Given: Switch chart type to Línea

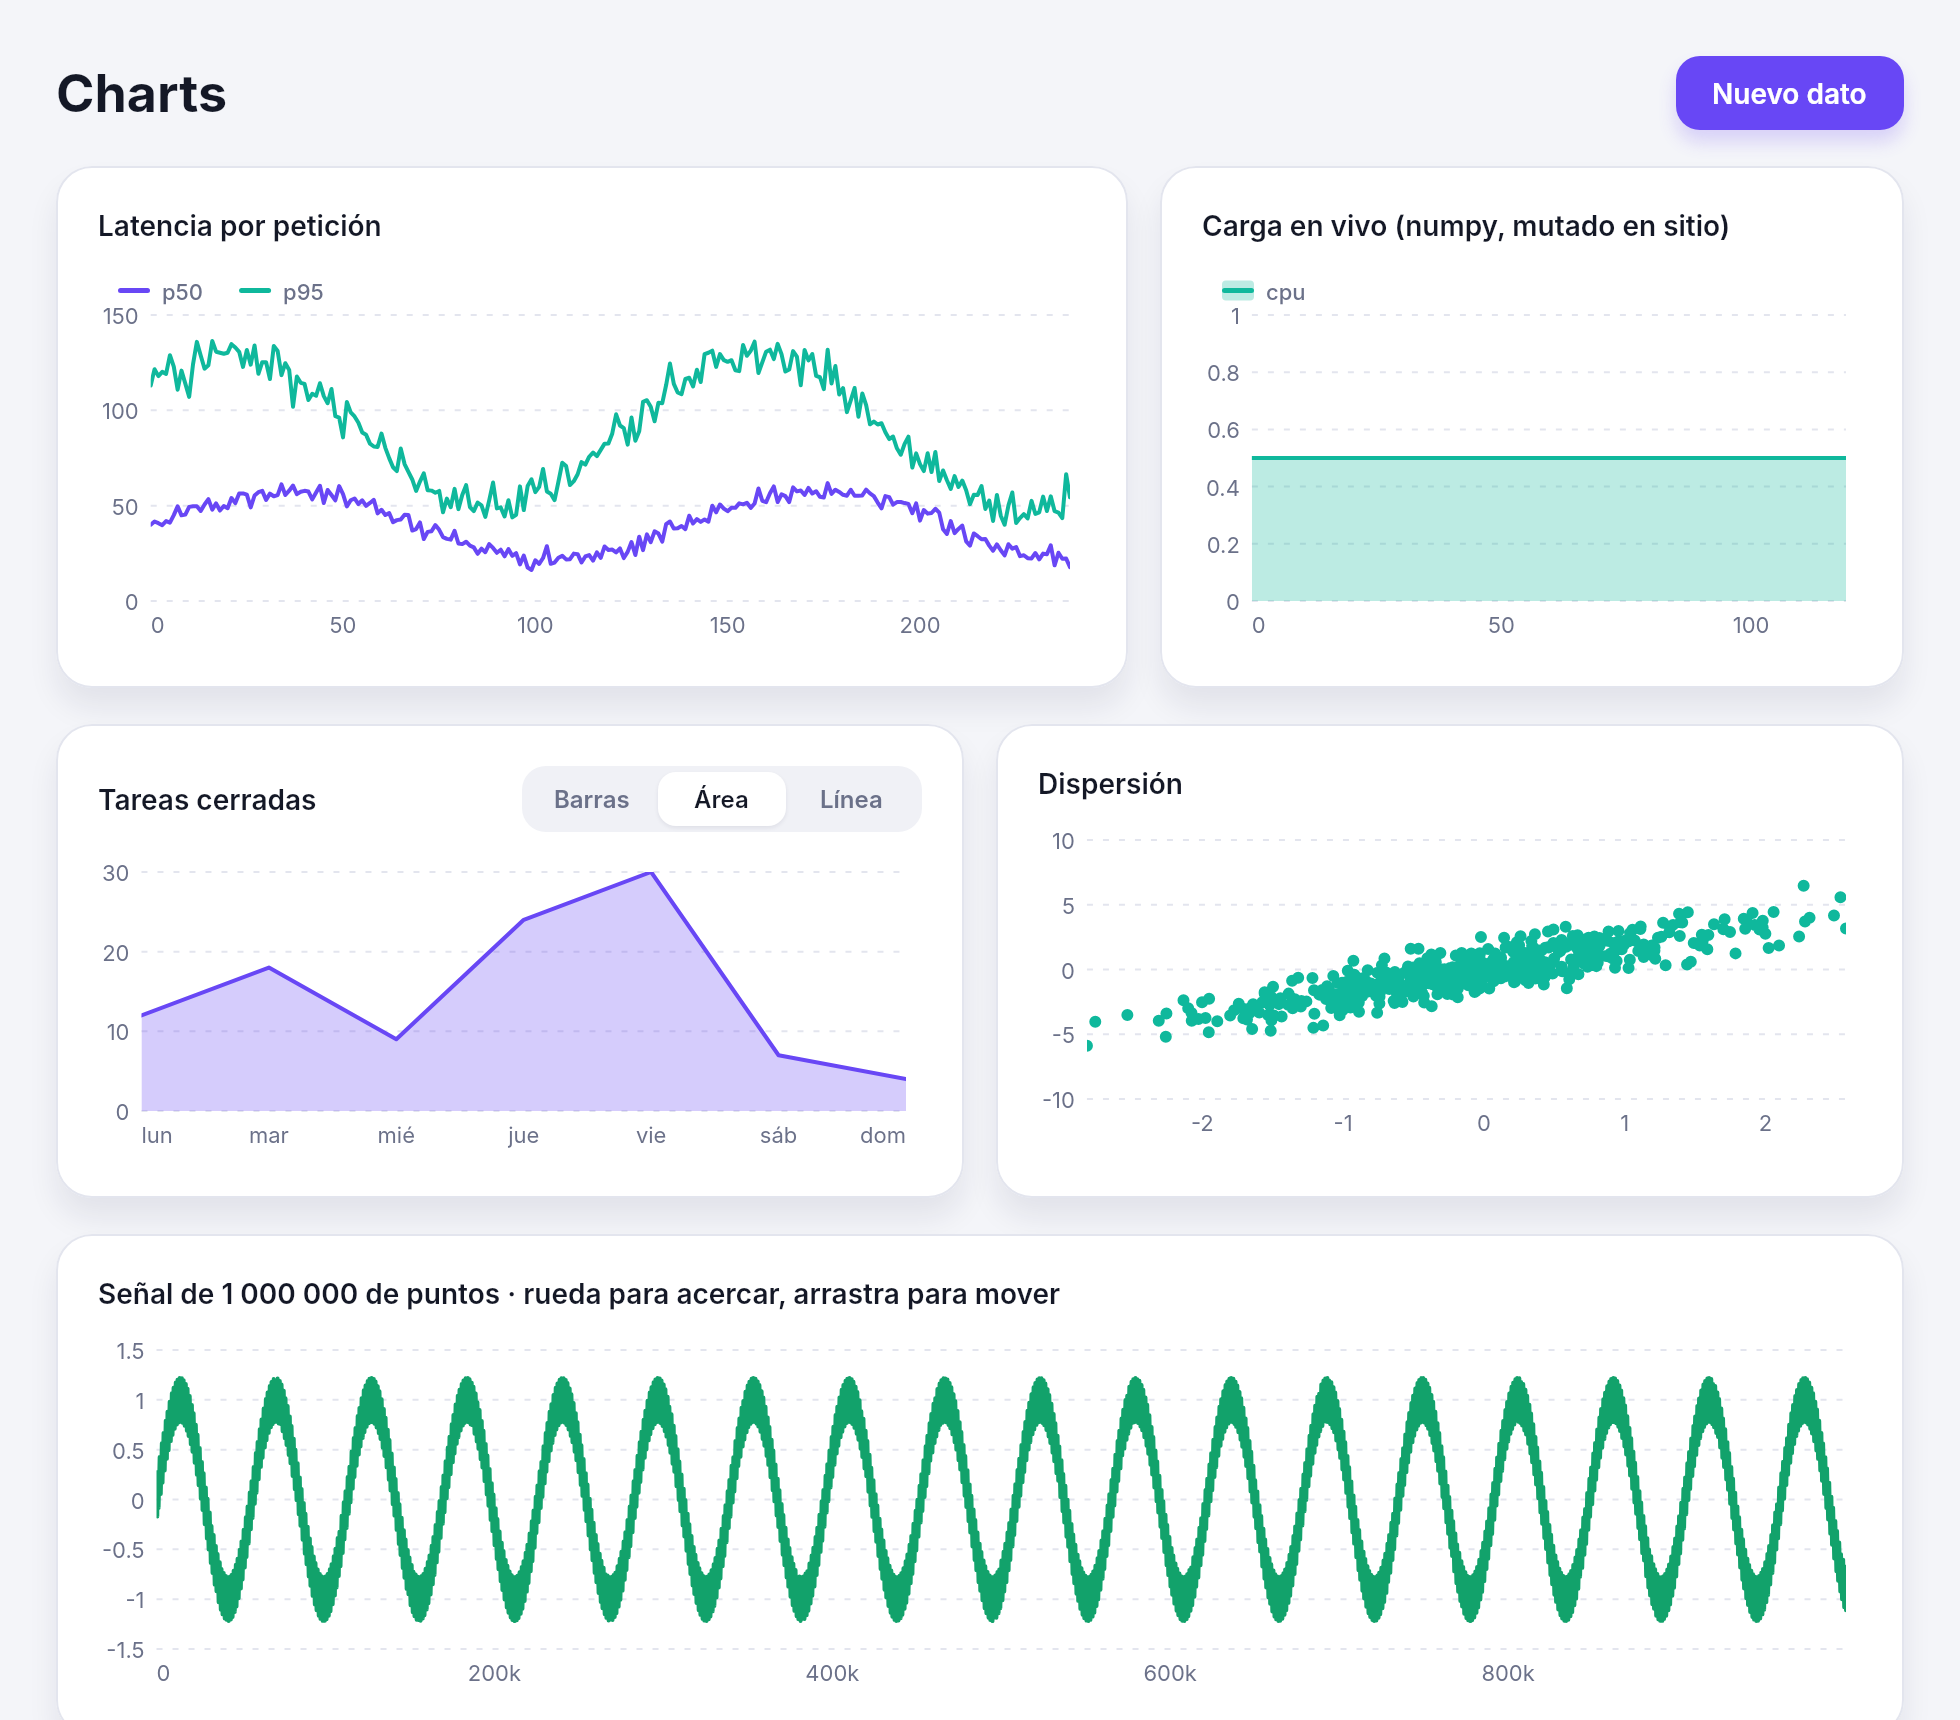Looking at the screenshot, I should click(851, 799).
